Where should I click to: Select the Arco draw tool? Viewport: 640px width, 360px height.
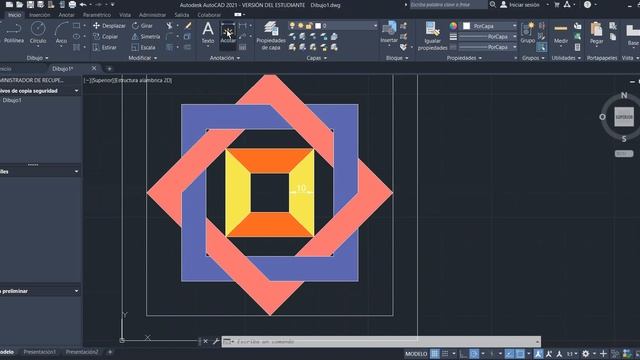click(x=61, y=33)
